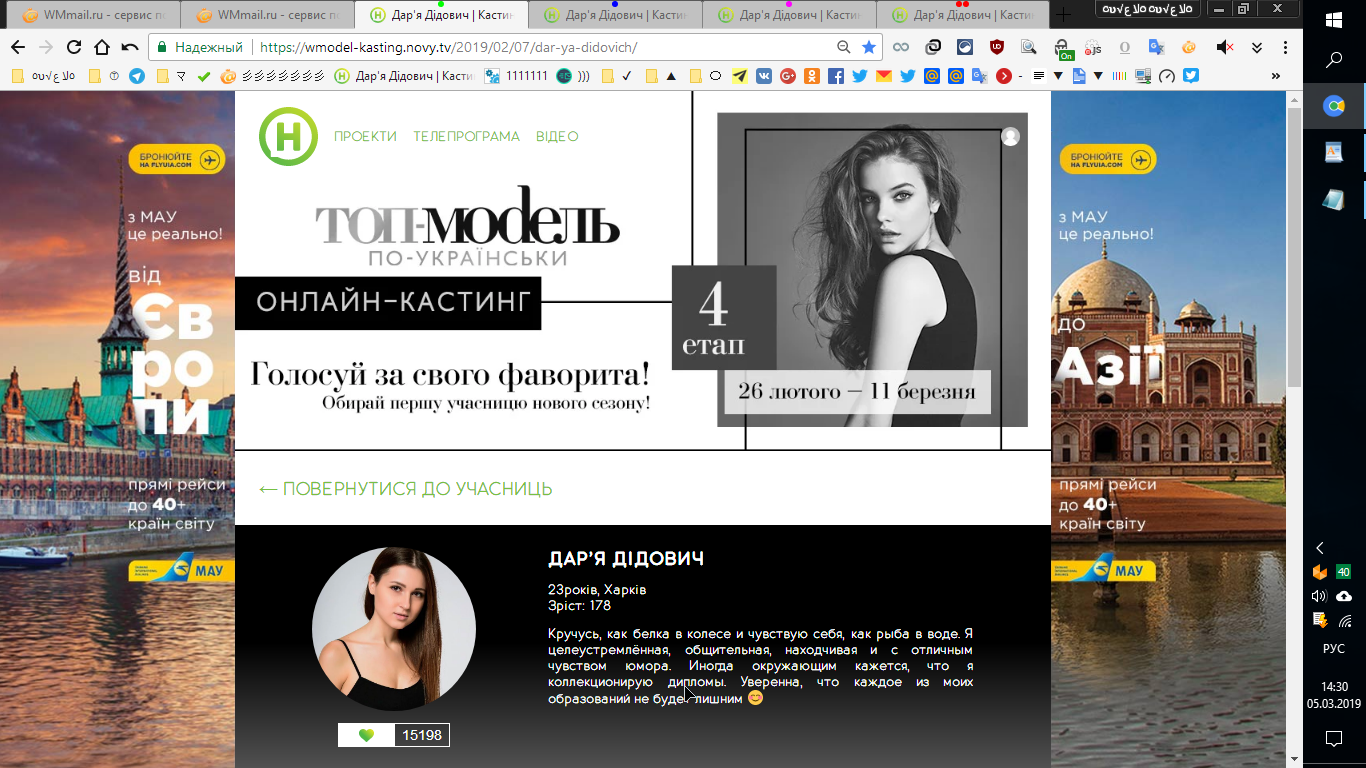Click the zoom magnifier in address bar

click(x=844, y=47)
